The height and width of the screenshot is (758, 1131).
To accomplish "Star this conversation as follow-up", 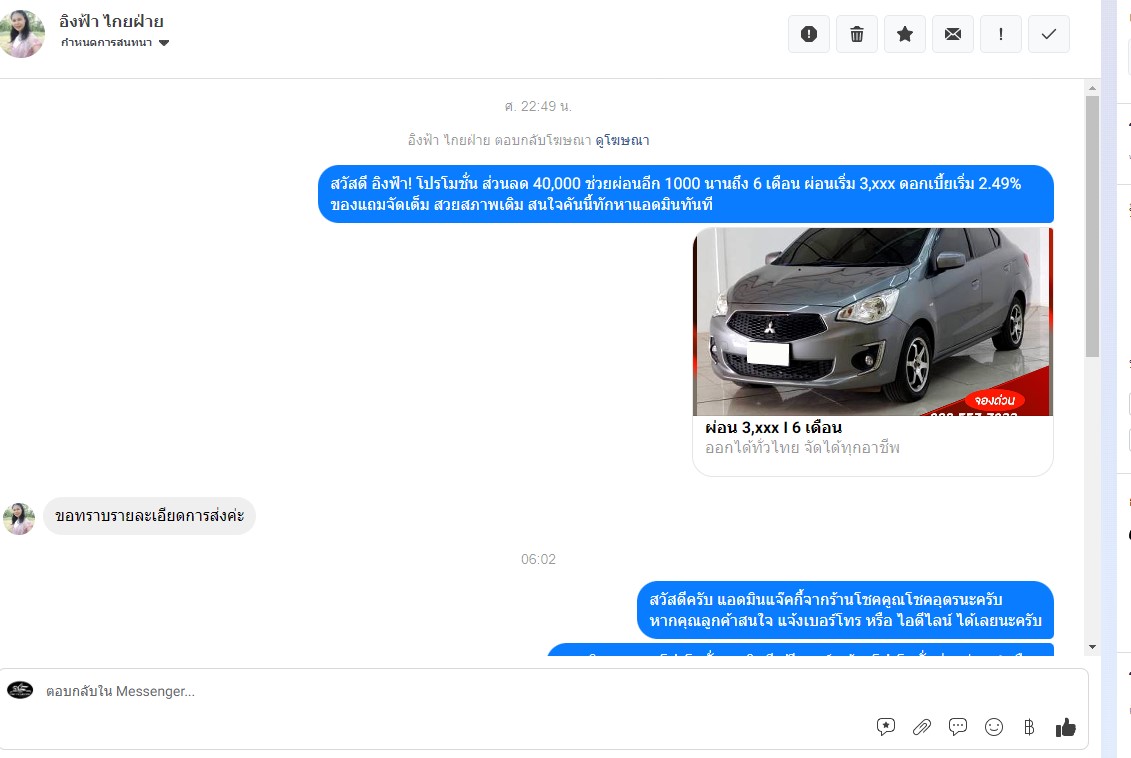I will coord(905,34).
